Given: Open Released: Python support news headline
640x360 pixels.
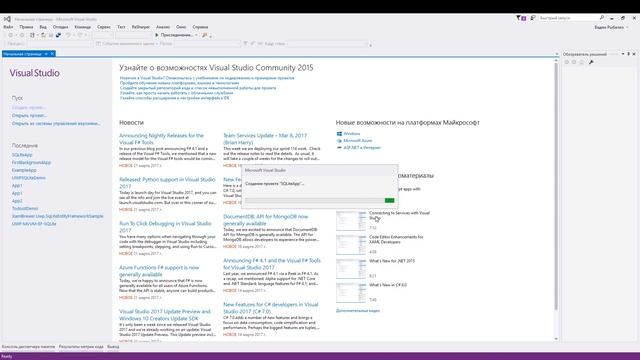Looking at the screenshot, I should click(167, 183).
